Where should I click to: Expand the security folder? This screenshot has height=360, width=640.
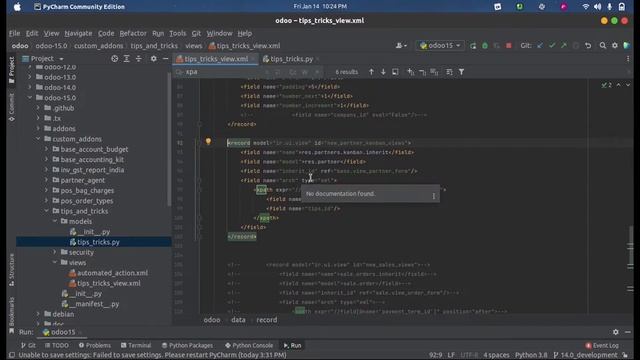point(55,252)
